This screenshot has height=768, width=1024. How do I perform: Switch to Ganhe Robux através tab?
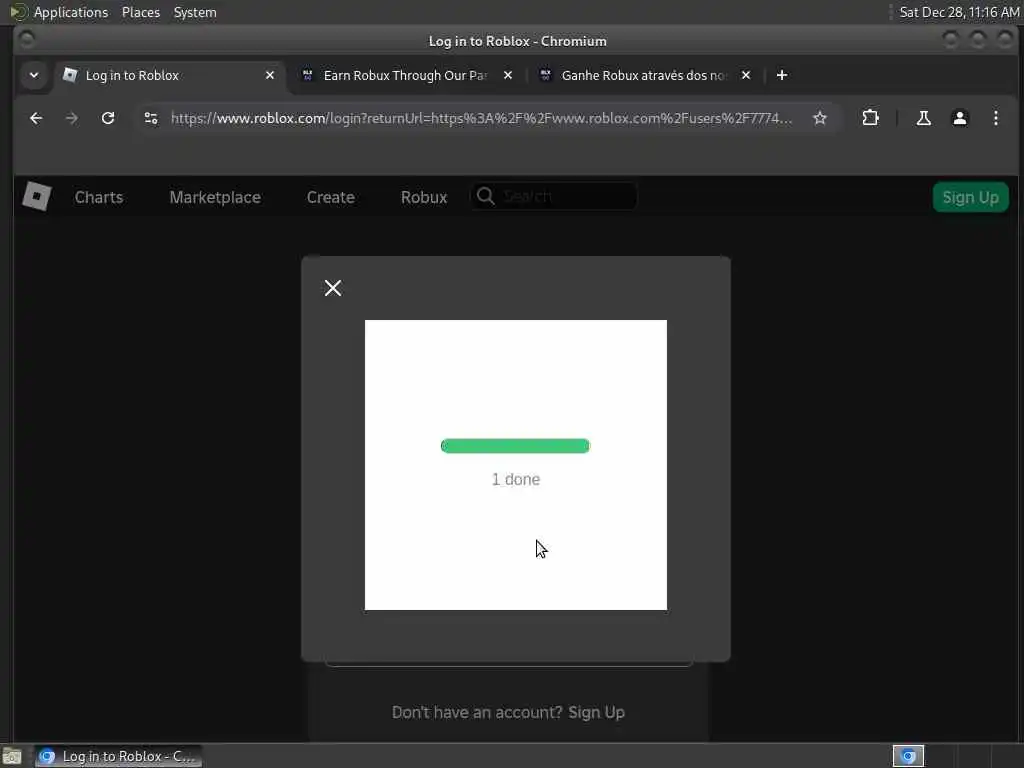(x=643, y=75)
